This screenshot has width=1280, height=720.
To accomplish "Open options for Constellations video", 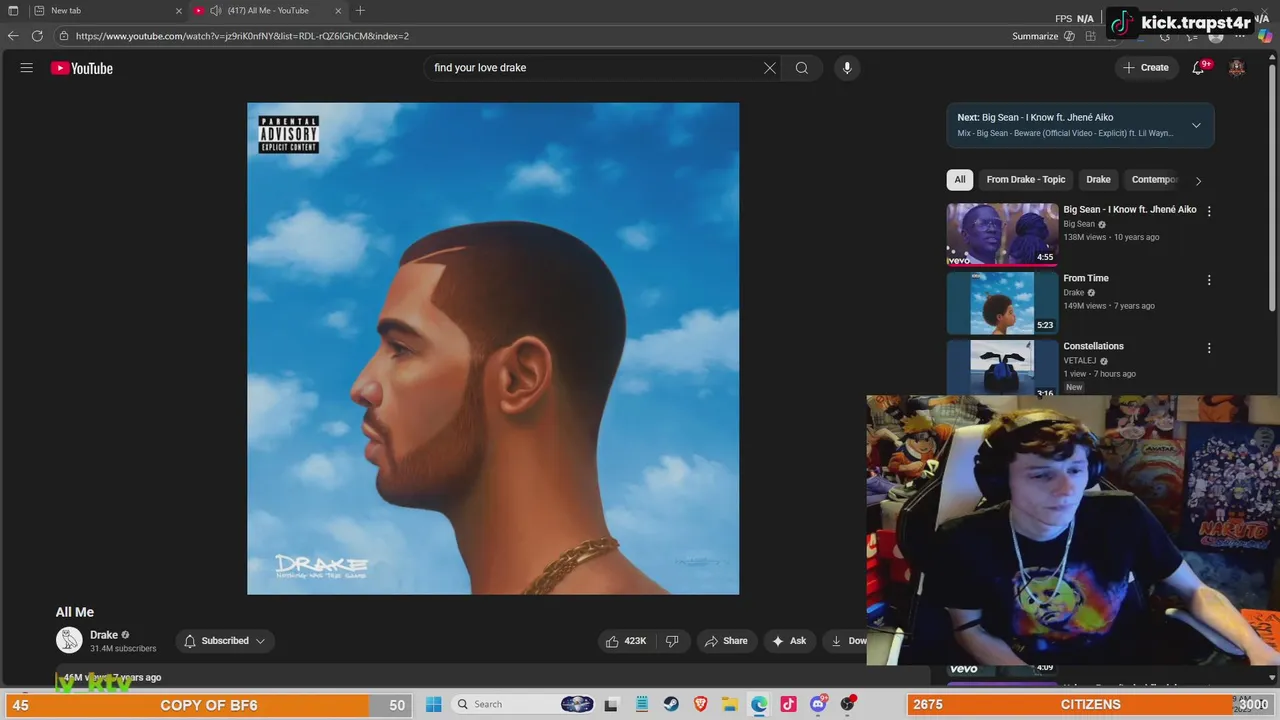I will coord(1209,348).
